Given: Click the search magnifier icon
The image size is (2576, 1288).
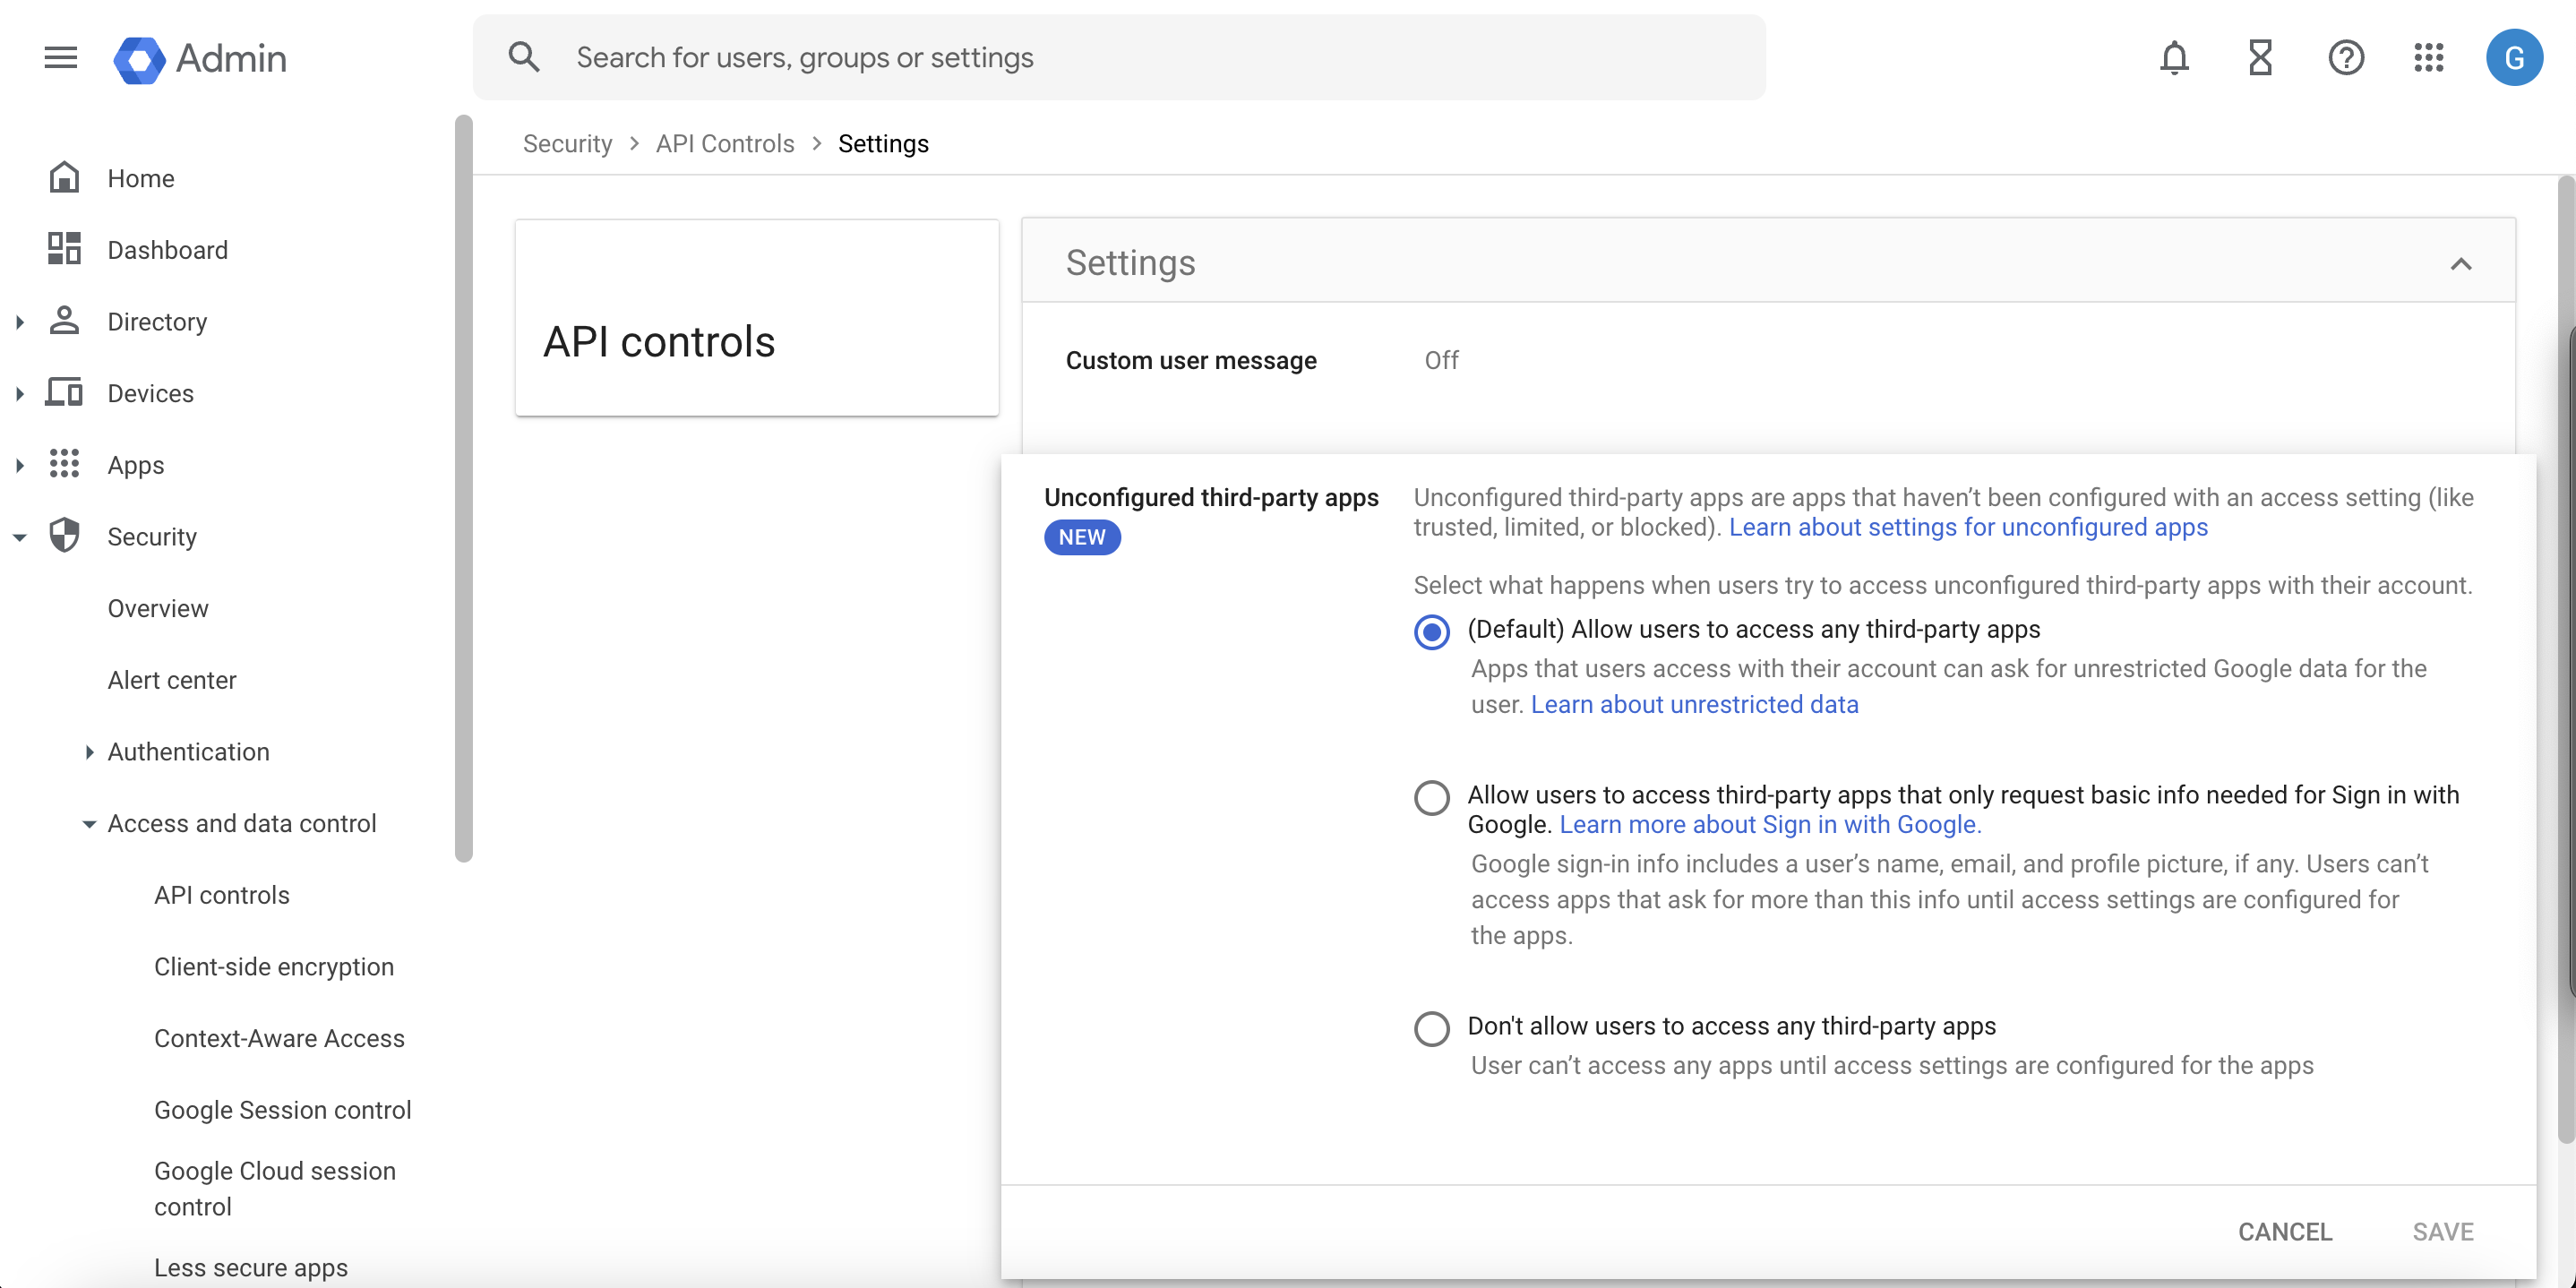Looking at the screenshot, I should tap(524, 58).
